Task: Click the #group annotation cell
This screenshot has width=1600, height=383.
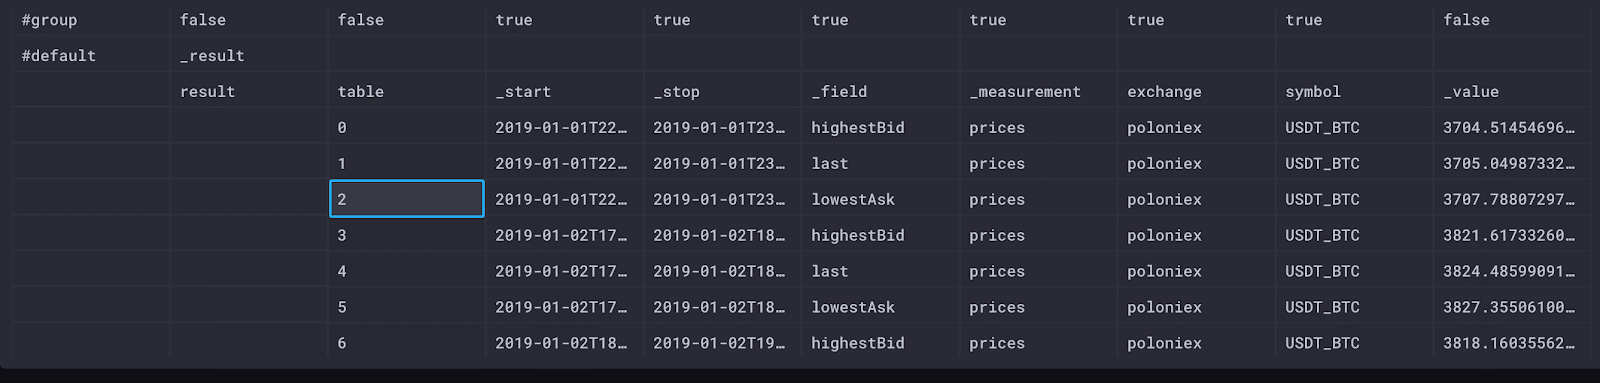Action: click(91, 20)
